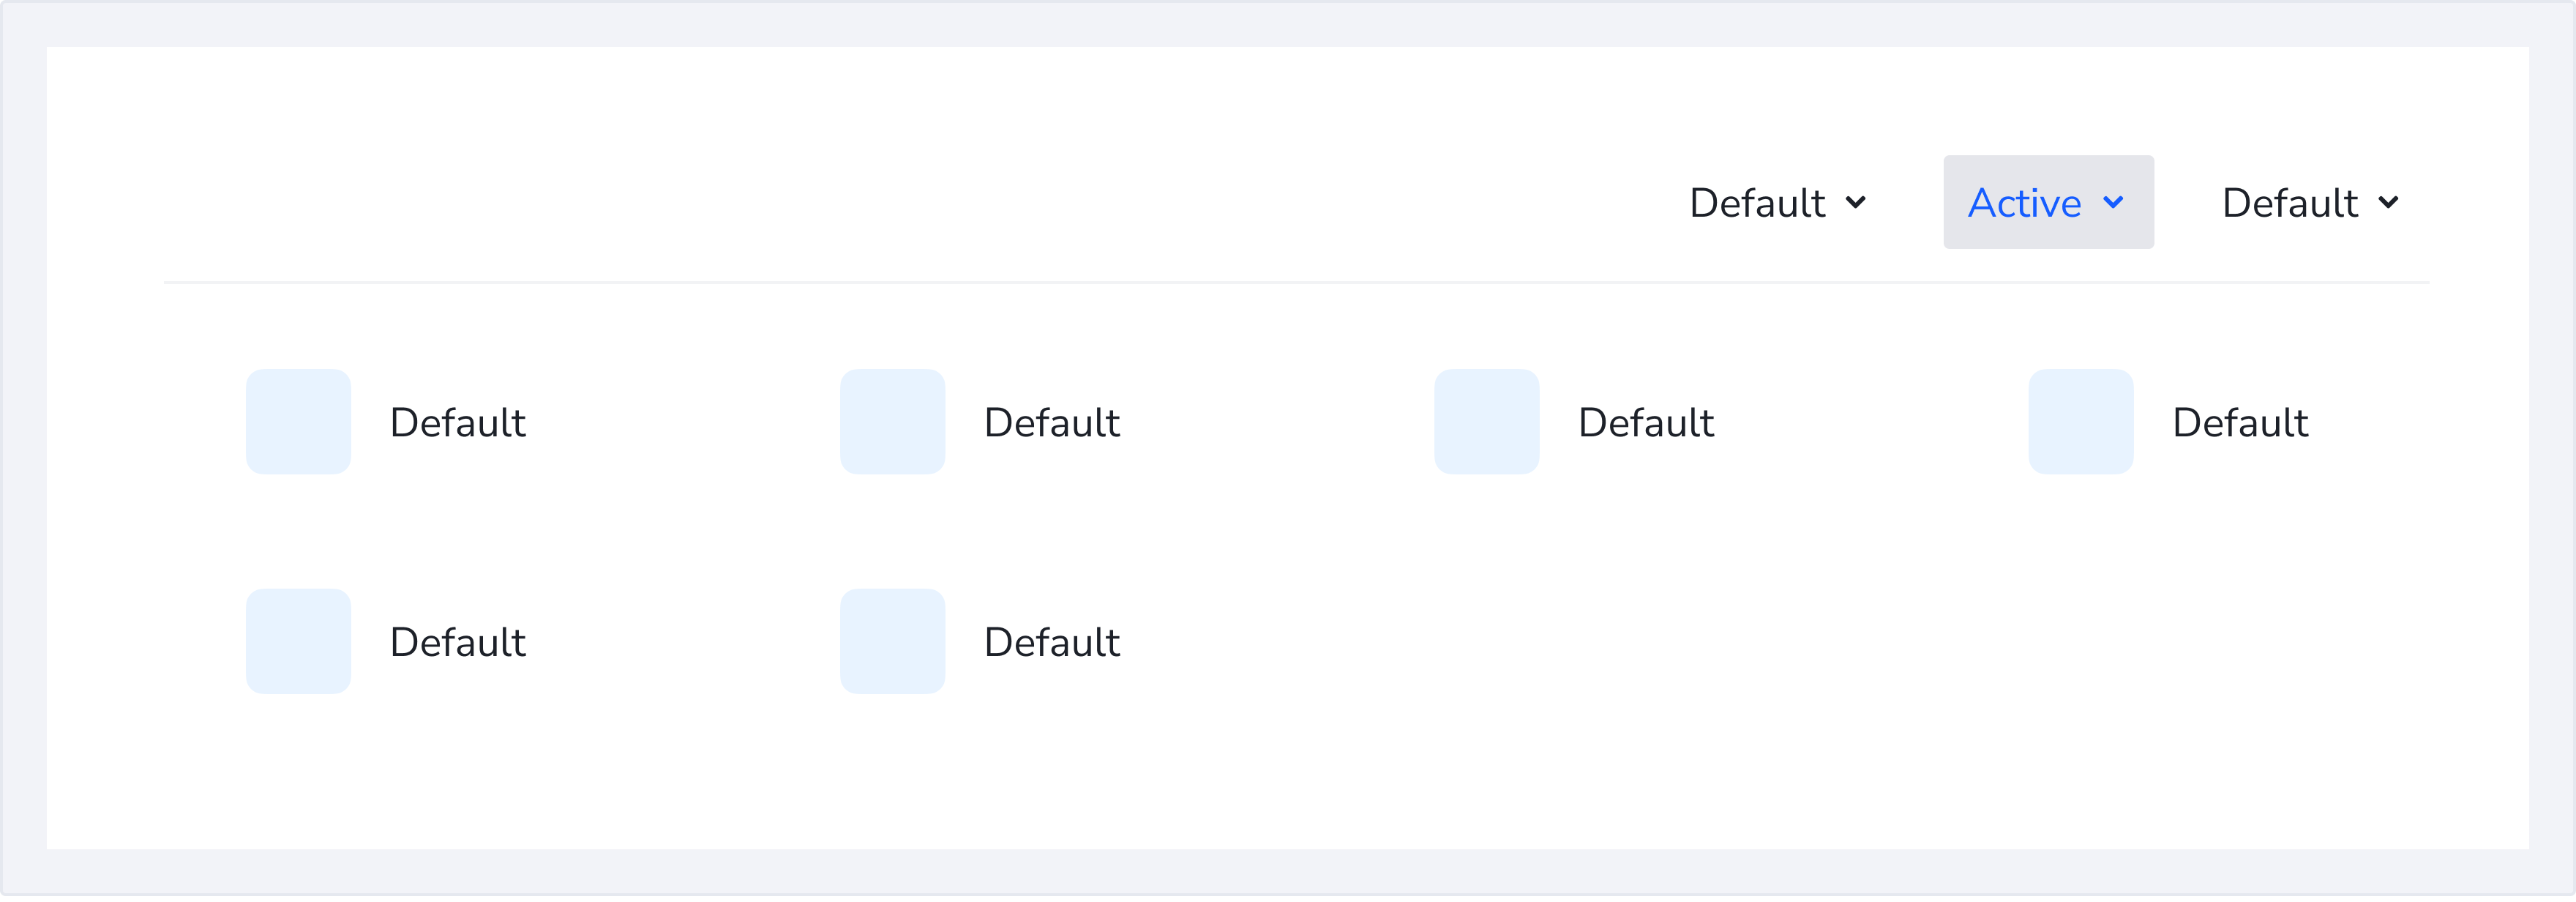Viewport: 2576px width, 902px height.
Task: Open the leftmost Default menu in the top navigation
Action: [1757, 203]
